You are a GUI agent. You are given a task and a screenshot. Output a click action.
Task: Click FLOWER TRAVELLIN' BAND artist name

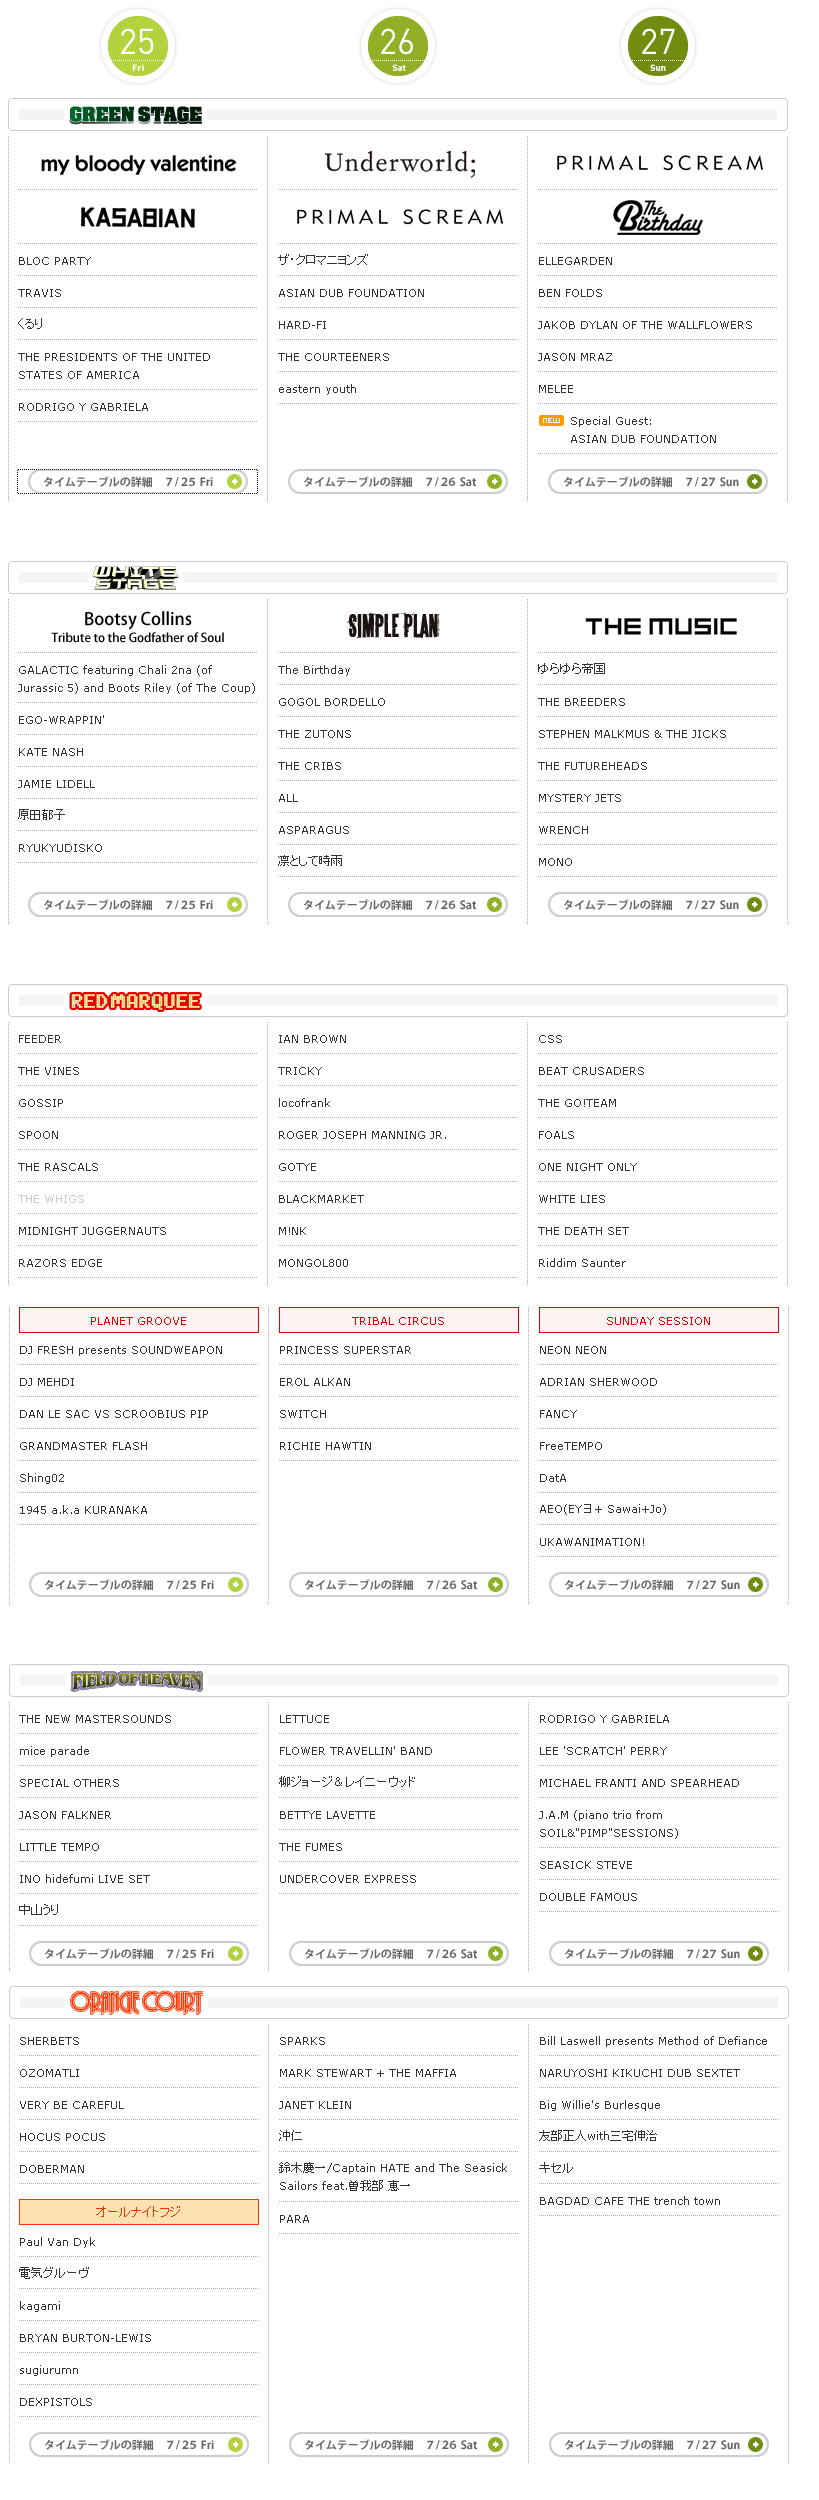(x=356, y=1751)
